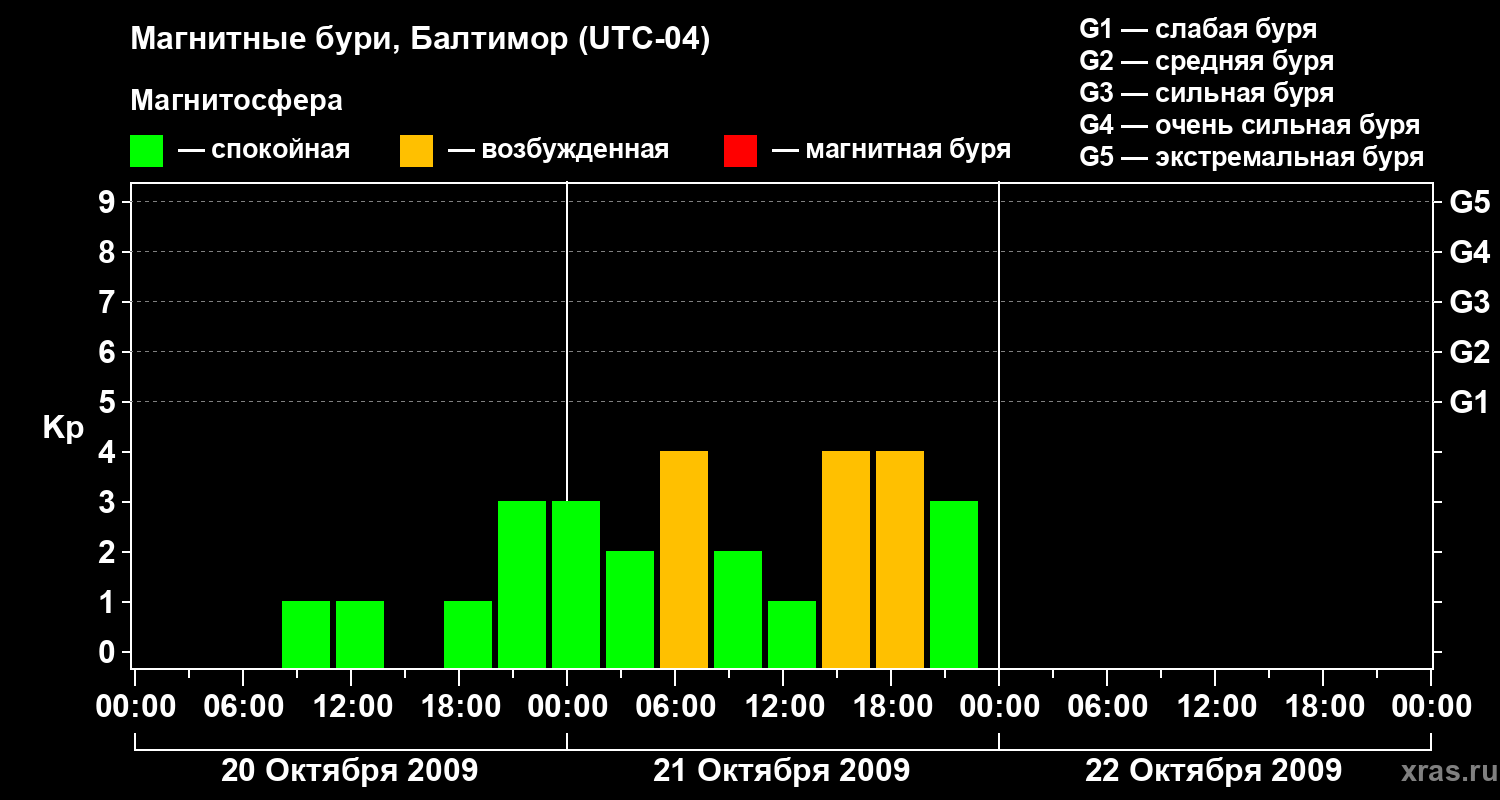The image size is (1500, 800).
Task: Click the '06:00' time label under 22 October
Action: click(1106, 707)
